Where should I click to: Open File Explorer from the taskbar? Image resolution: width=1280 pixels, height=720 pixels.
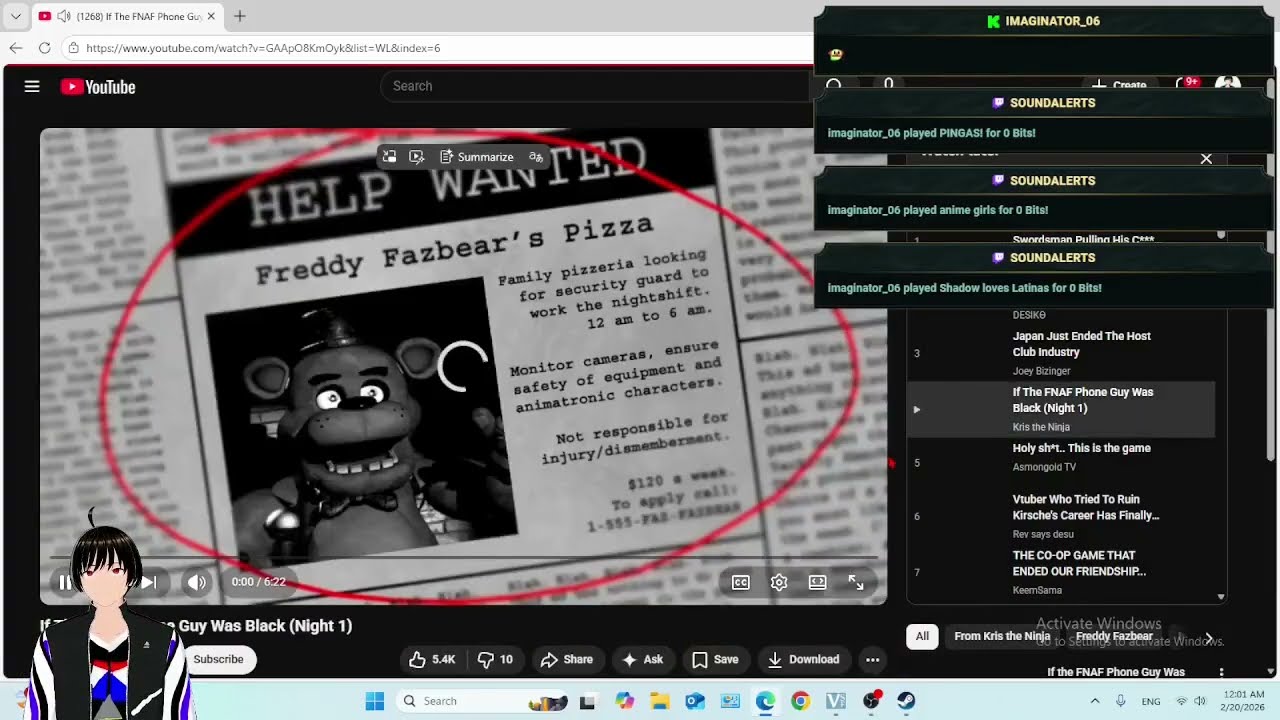coord(660,701)
